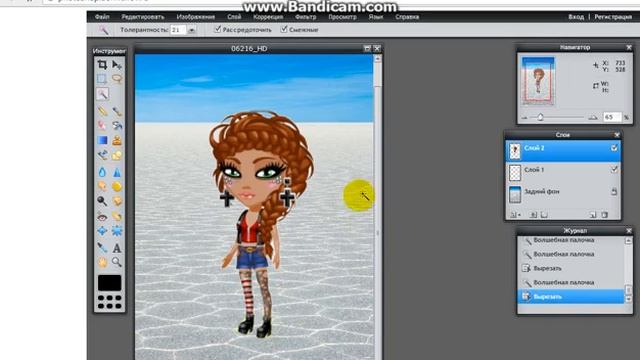Toggle the Смежные checkbox
Screen dimensions: 640x360
[284, 29]
